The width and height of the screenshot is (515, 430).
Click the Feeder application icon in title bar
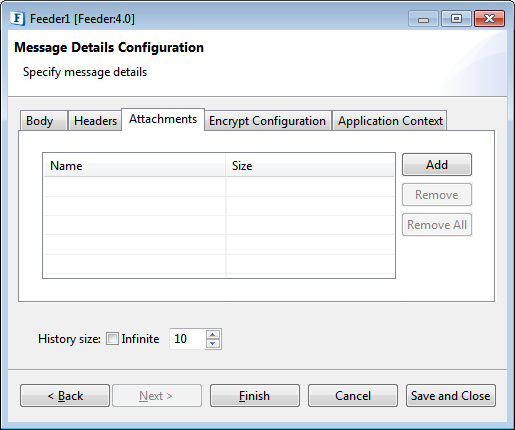pos(17,19)
